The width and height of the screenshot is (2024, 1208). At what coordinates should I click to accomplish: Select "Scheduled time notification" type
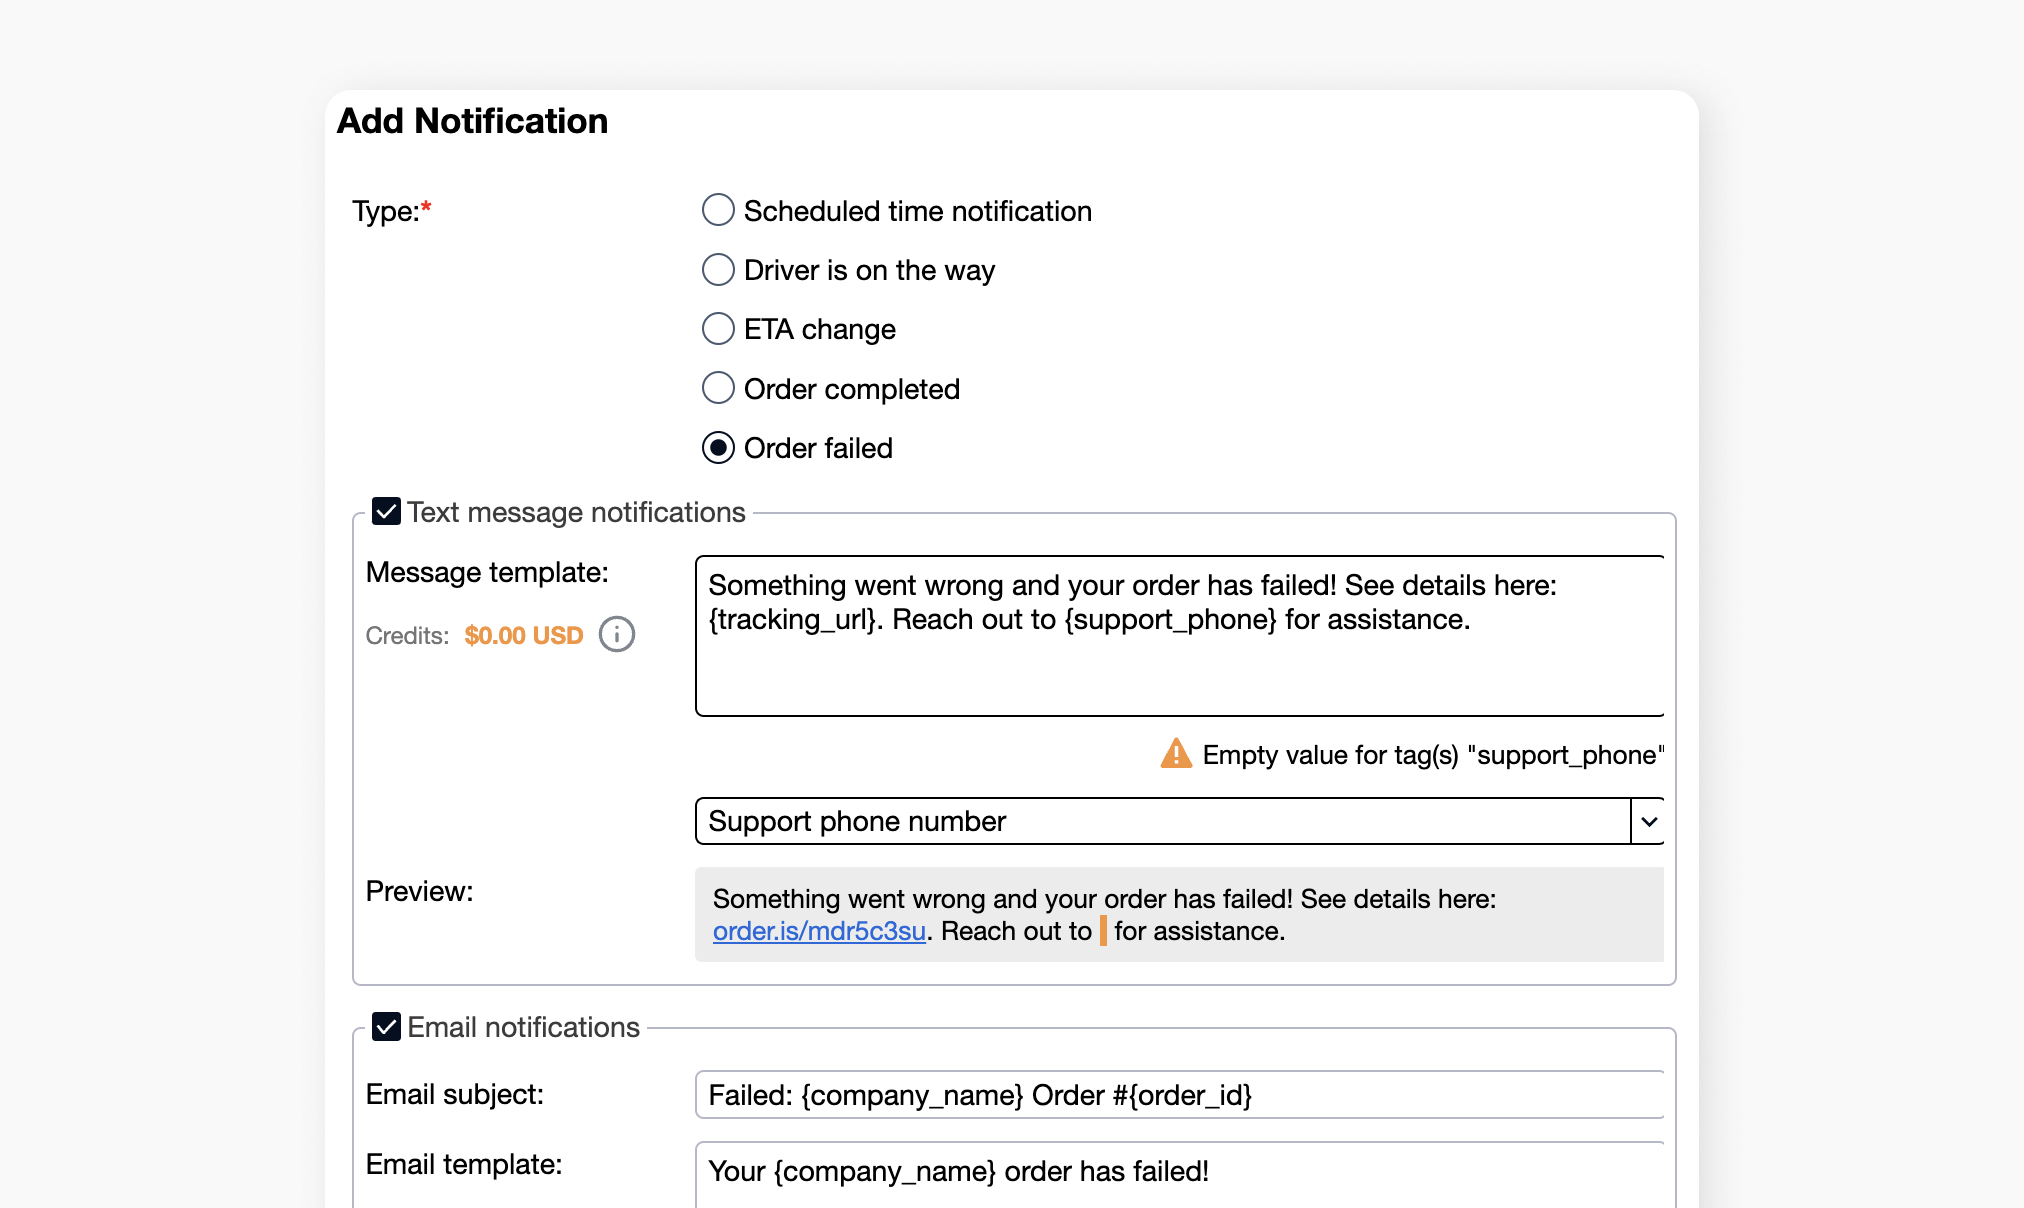coord(718,210)
